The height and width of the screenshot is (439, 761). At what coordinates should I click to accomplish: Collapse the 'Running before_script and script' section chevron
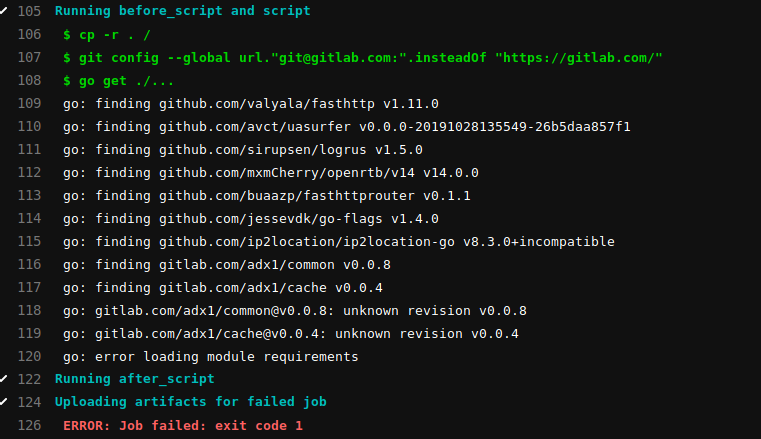point(3,11)
